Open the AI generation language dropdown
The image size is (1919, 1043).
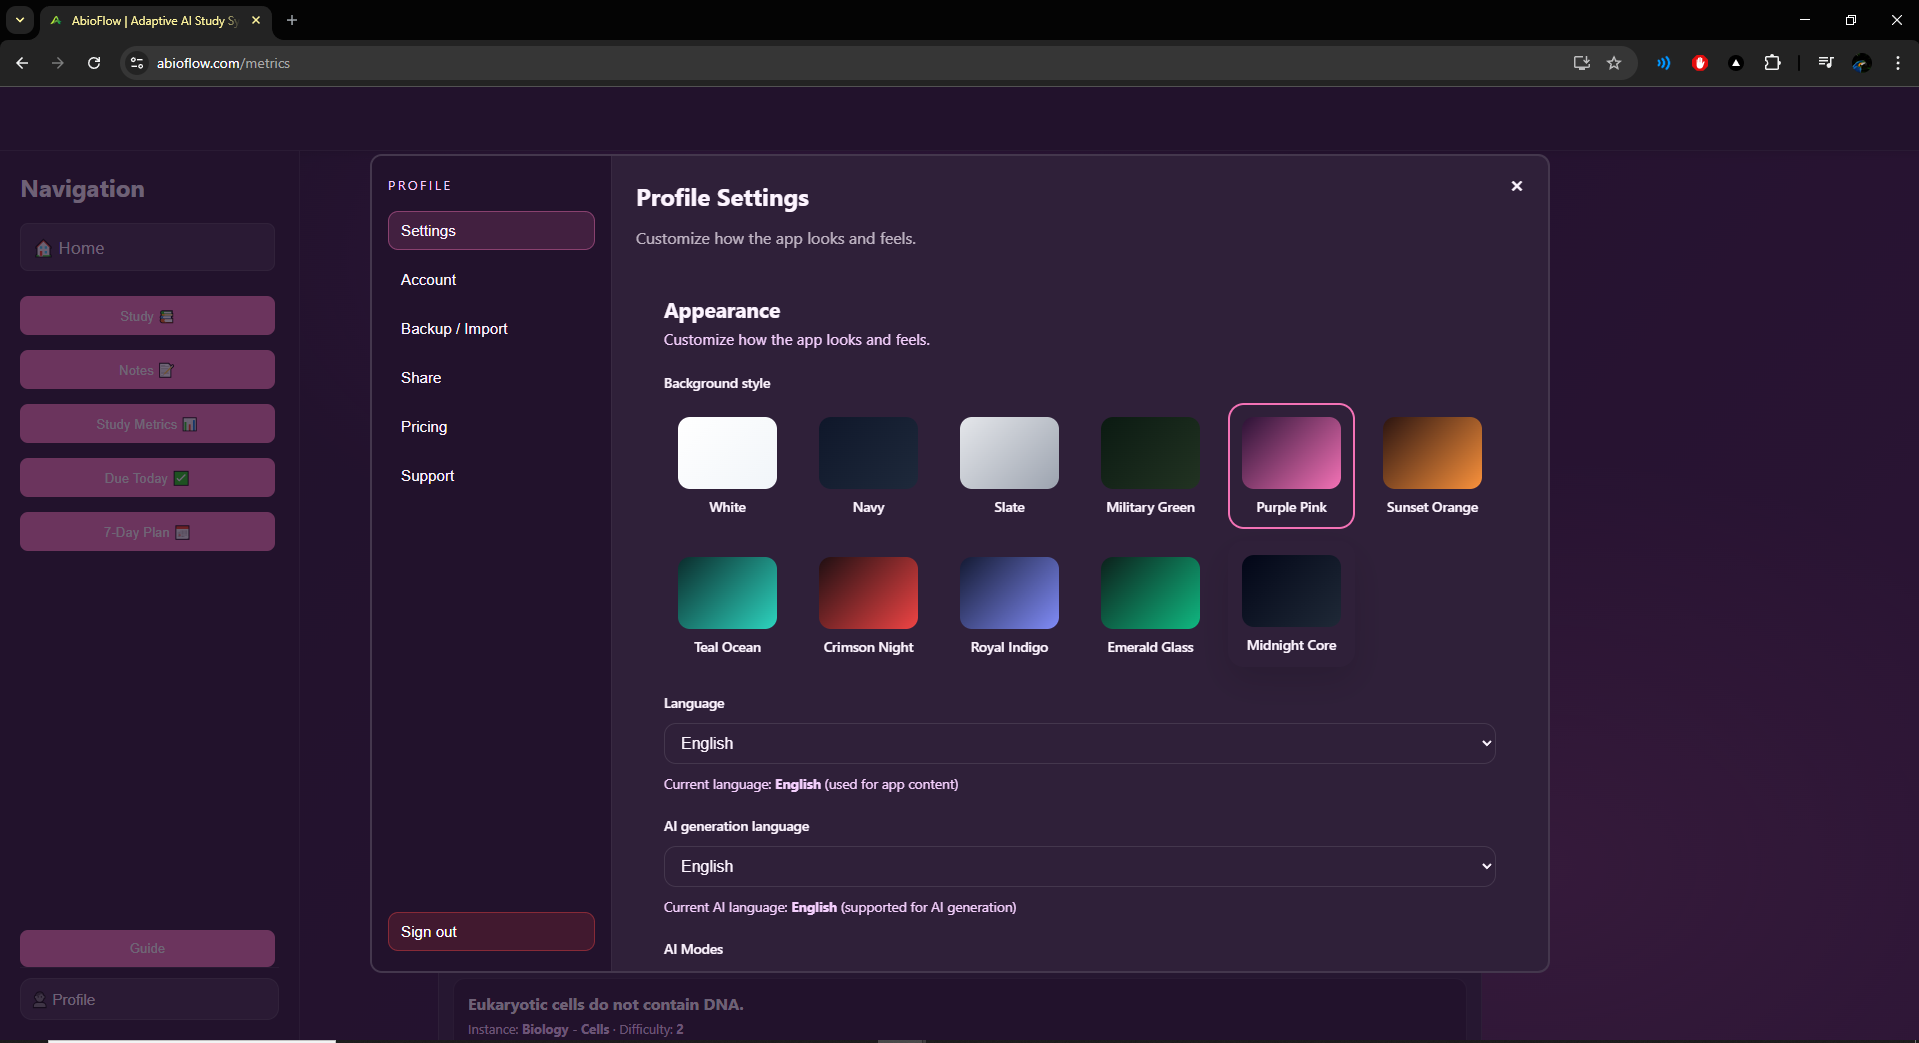coord(1079,866)
